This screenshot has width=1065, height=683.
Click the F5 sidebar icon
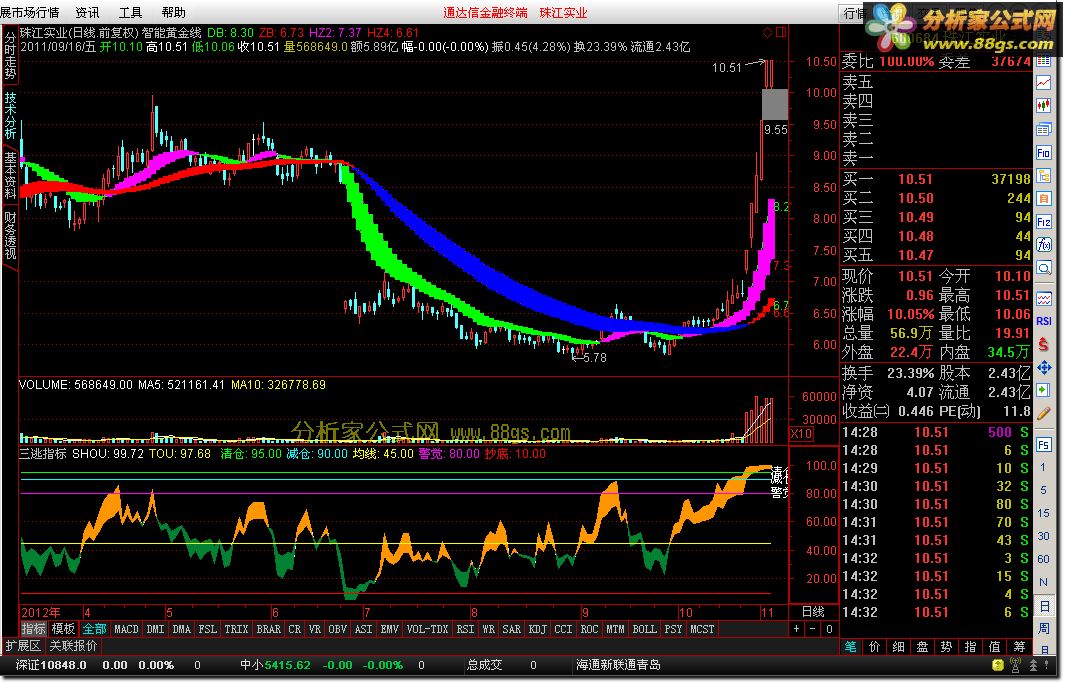1043,445
